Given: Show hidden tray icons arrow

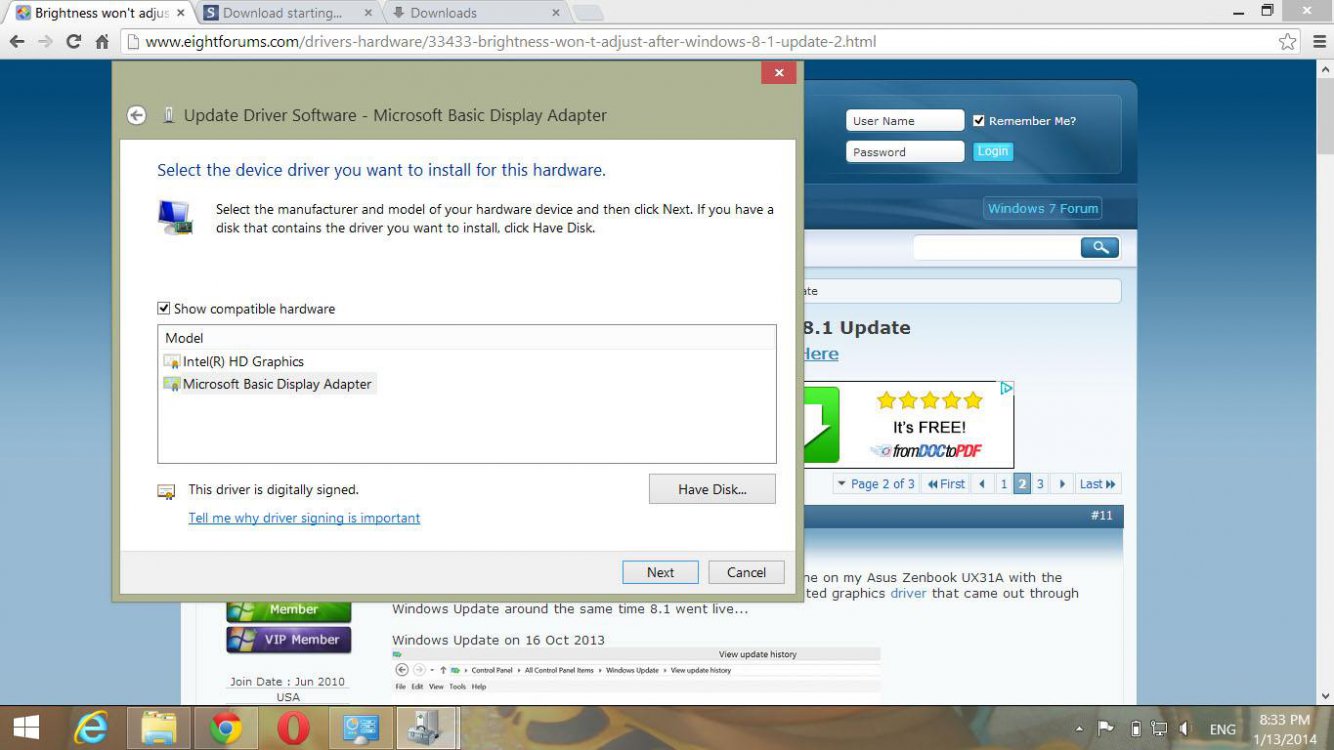Looking at the screenshot, I should (1080, 729).
